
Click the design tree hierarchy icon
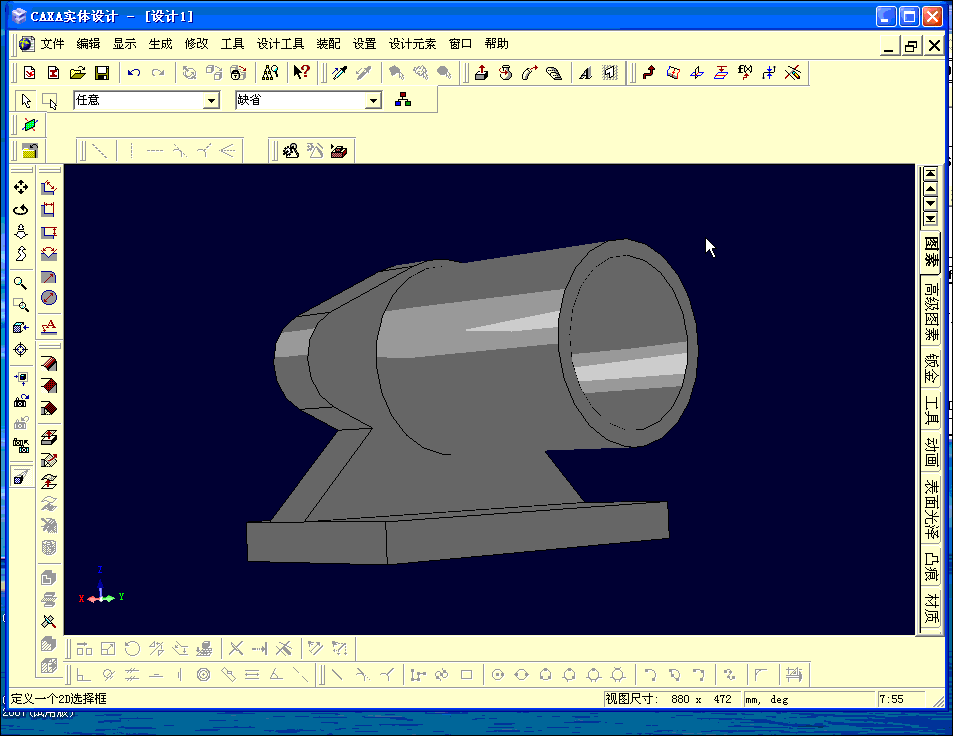[x=402, y=100]
